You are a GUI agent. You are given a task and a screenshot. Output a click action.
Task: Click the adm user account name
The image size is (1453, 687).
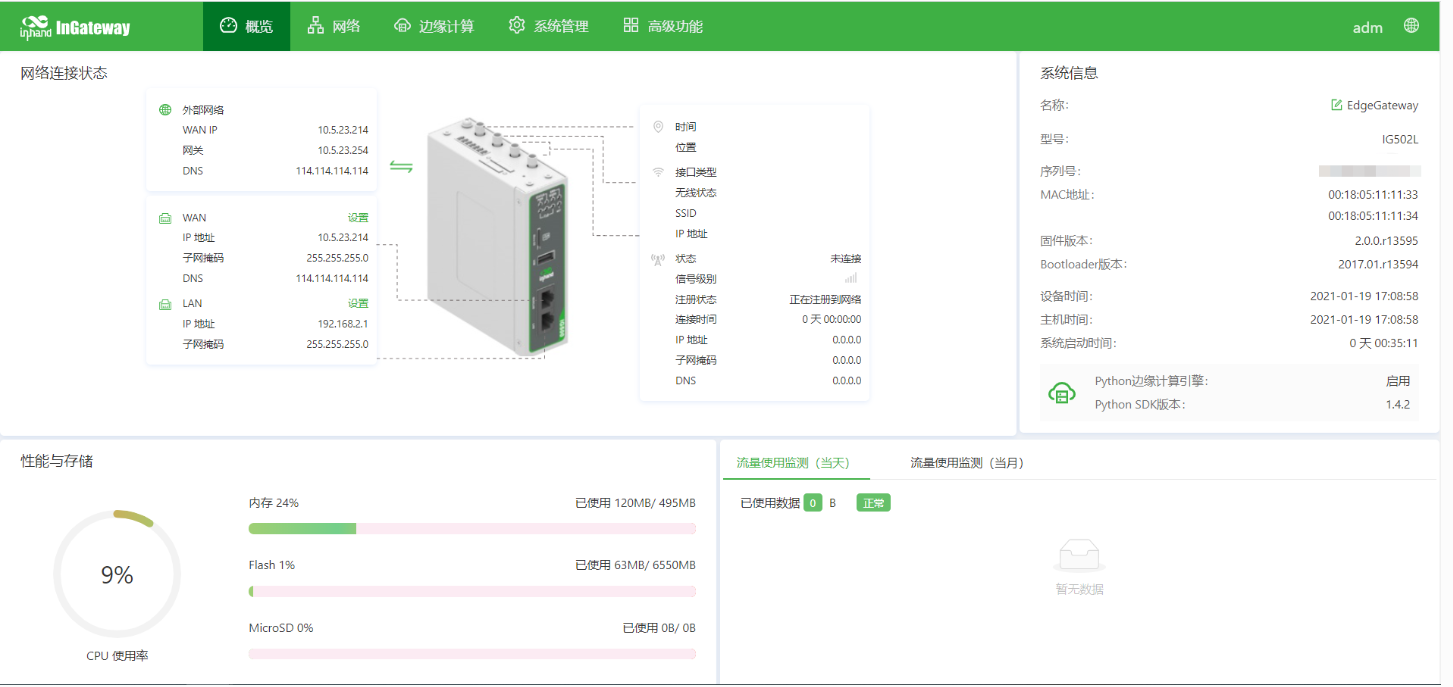point(1367,27)
